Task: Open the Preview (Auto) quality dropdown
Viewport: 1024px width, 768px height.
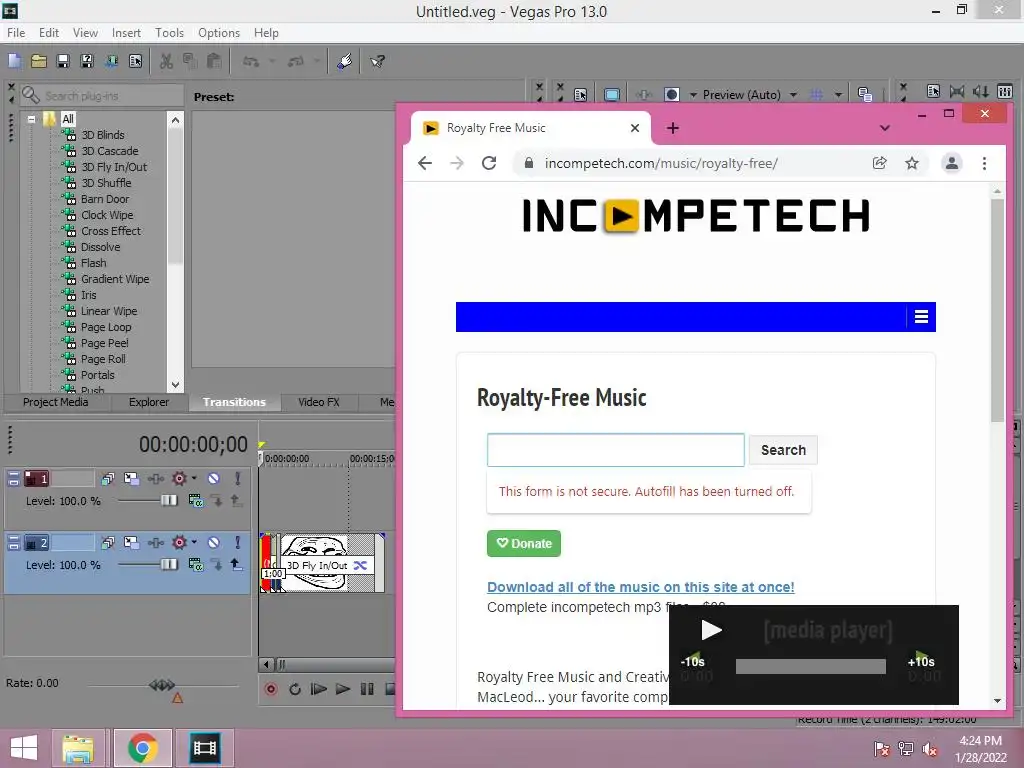Action: (793, 95)
